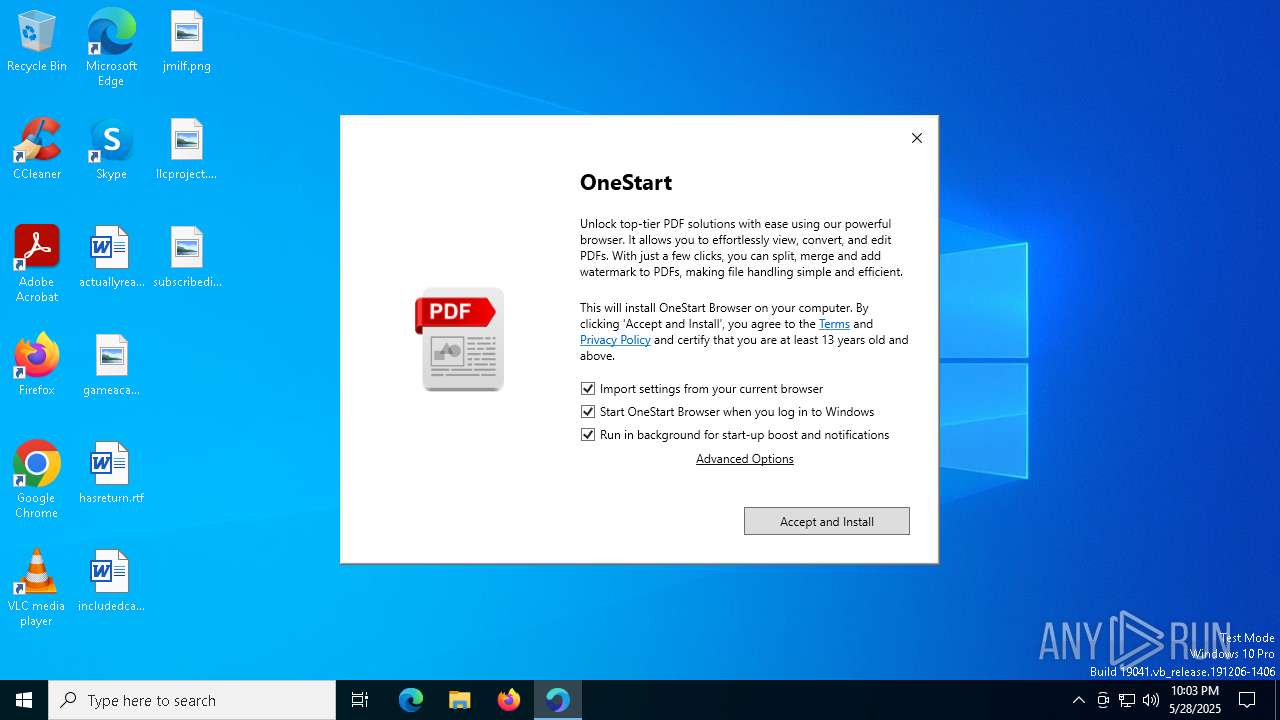Select the Skype desktop shortcut
Image resolution: width=1280 pixels, height=720 pixels.
pos(111,149)
